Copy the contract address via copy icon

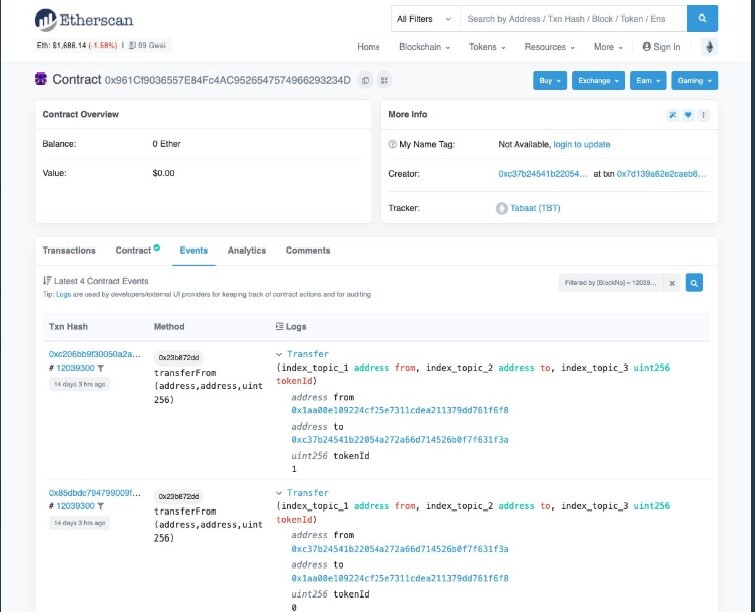pyautogui.click(x=365, y=80)
